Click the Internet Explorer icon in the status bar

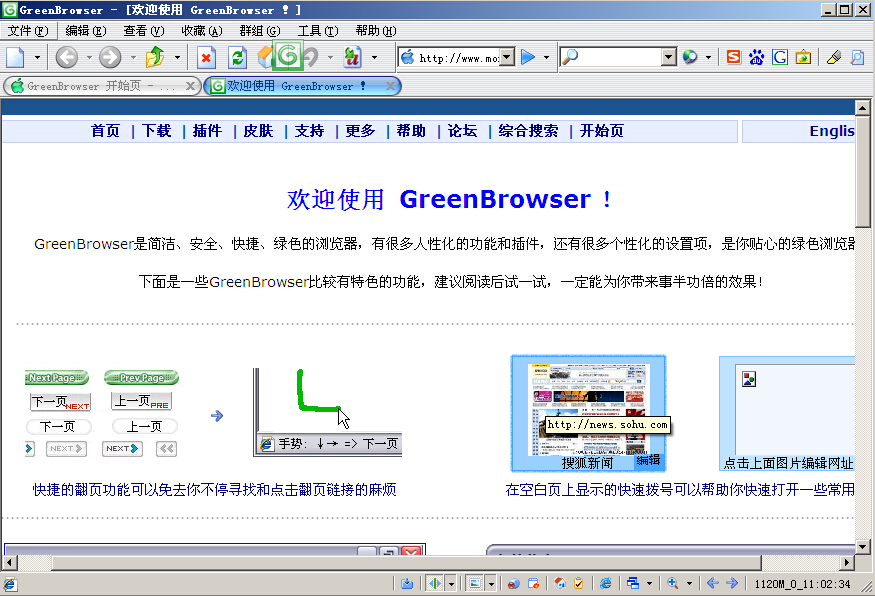605,584
